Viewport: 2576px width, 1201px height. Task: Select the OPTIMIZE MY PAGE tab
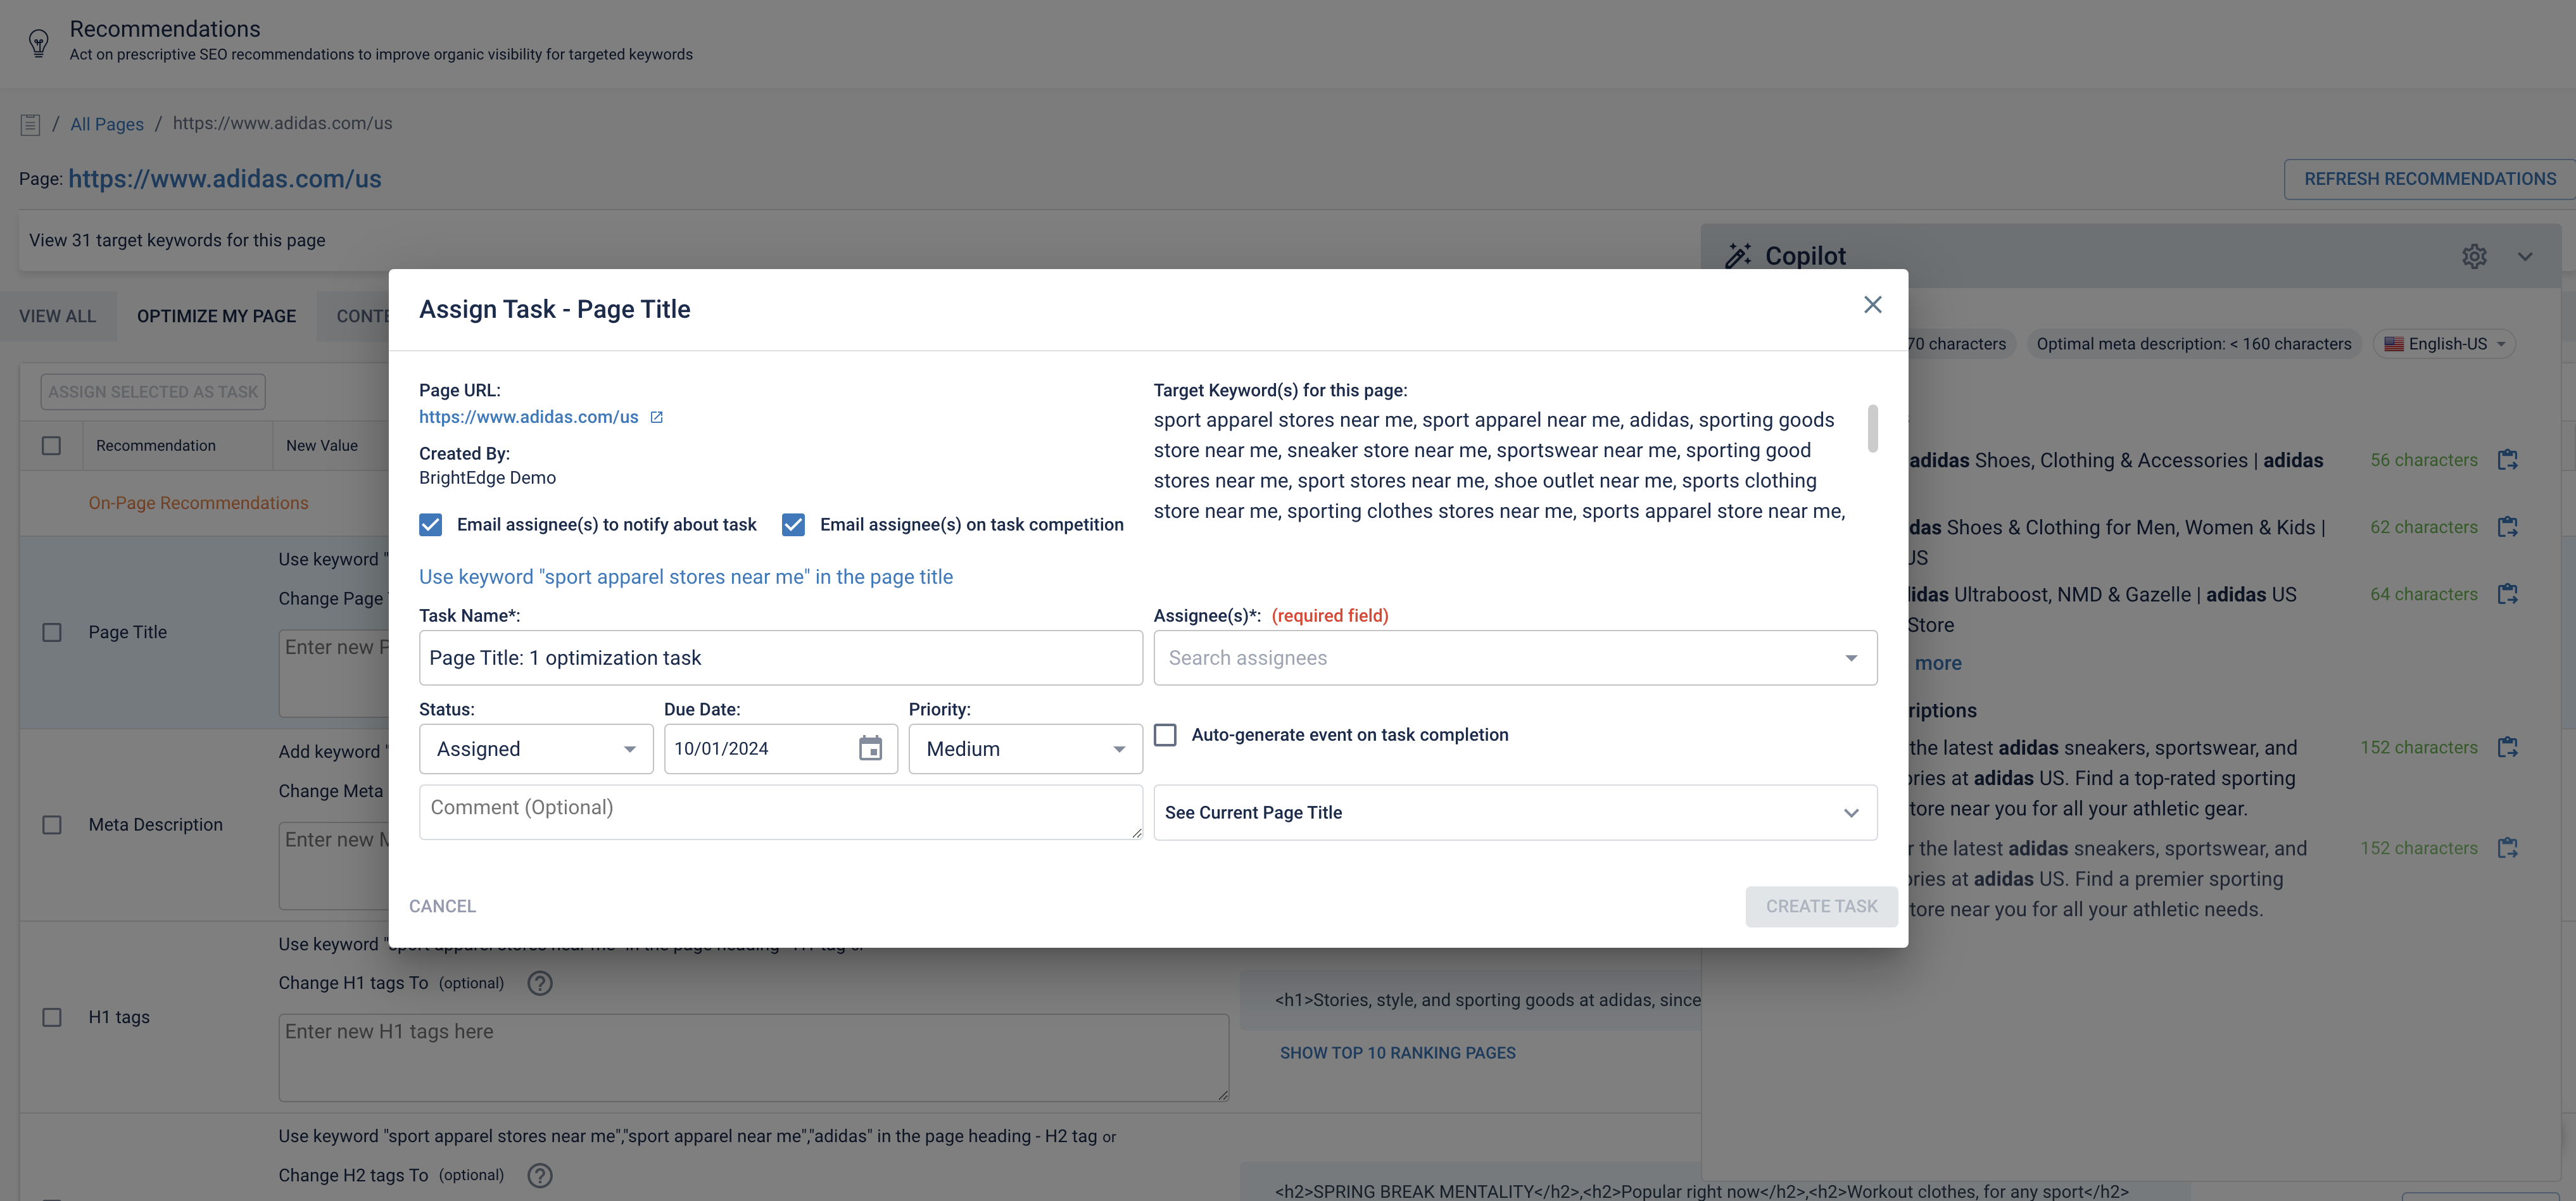tap(216, 316)
